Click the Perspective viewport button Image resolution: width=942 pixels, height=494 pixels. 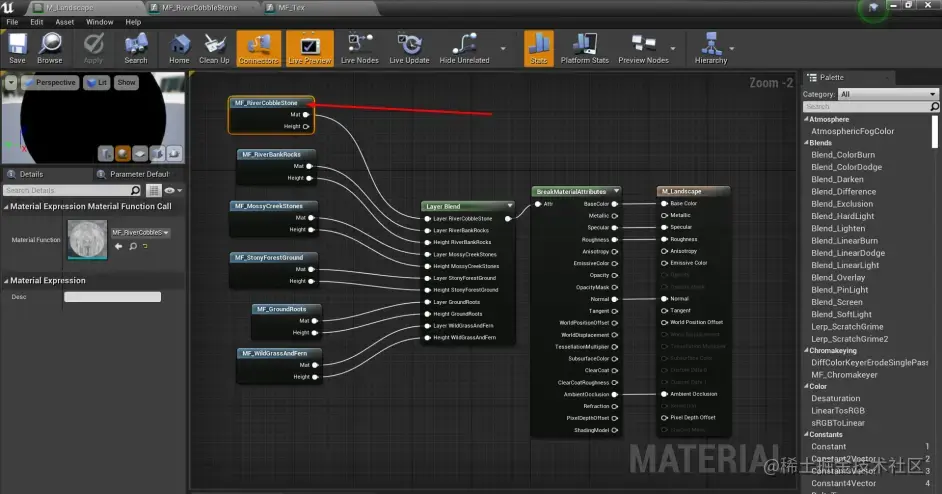(49, 82)
